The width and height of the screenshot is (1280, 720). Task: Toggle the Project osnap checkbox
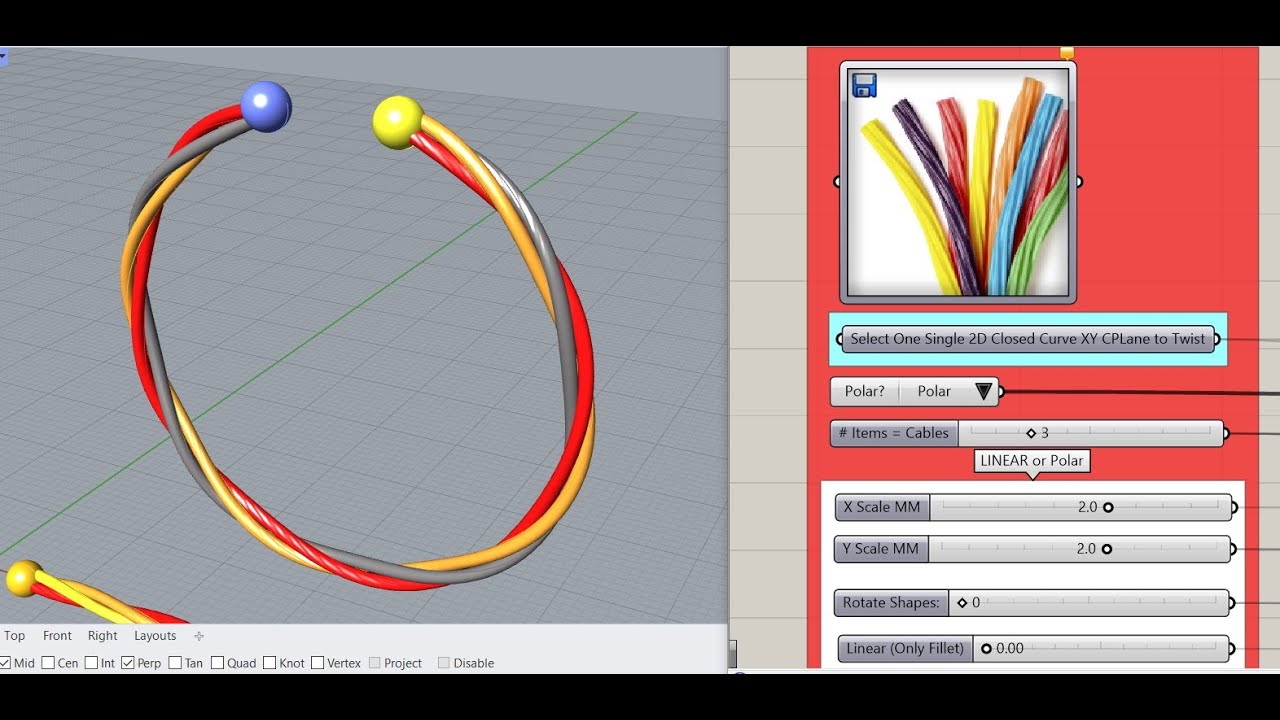[x=375, y=663]
